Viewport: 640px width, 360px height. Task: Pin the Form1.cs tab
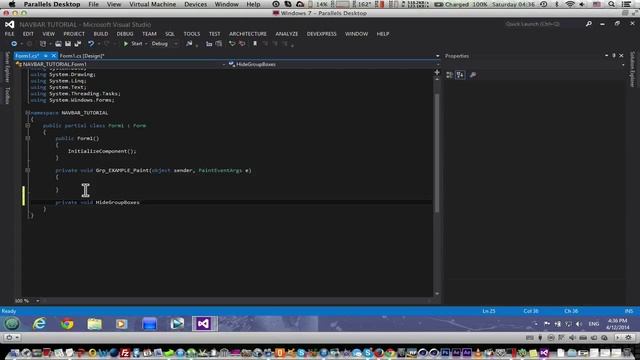click(46, 56)
